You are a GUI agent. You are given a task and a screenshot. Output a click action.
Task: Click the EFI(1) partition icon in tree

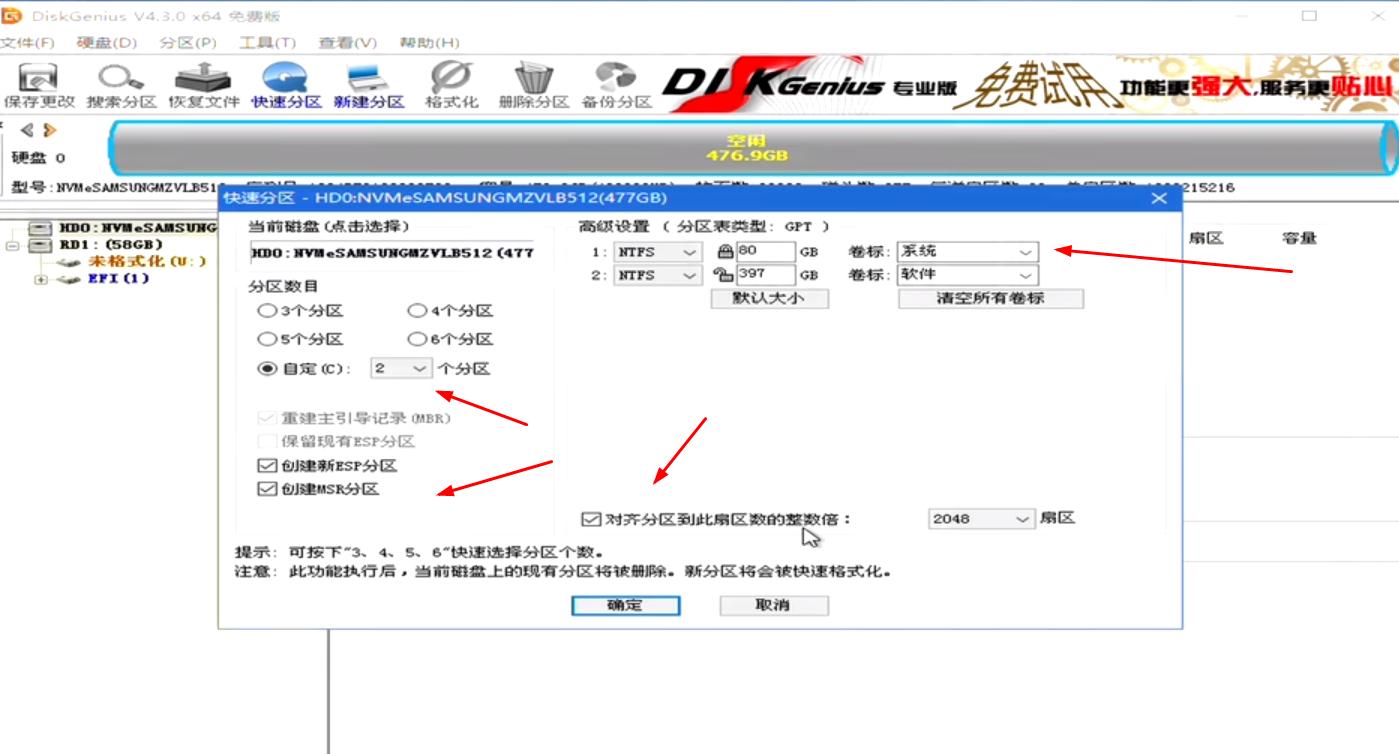click(69, 279)
